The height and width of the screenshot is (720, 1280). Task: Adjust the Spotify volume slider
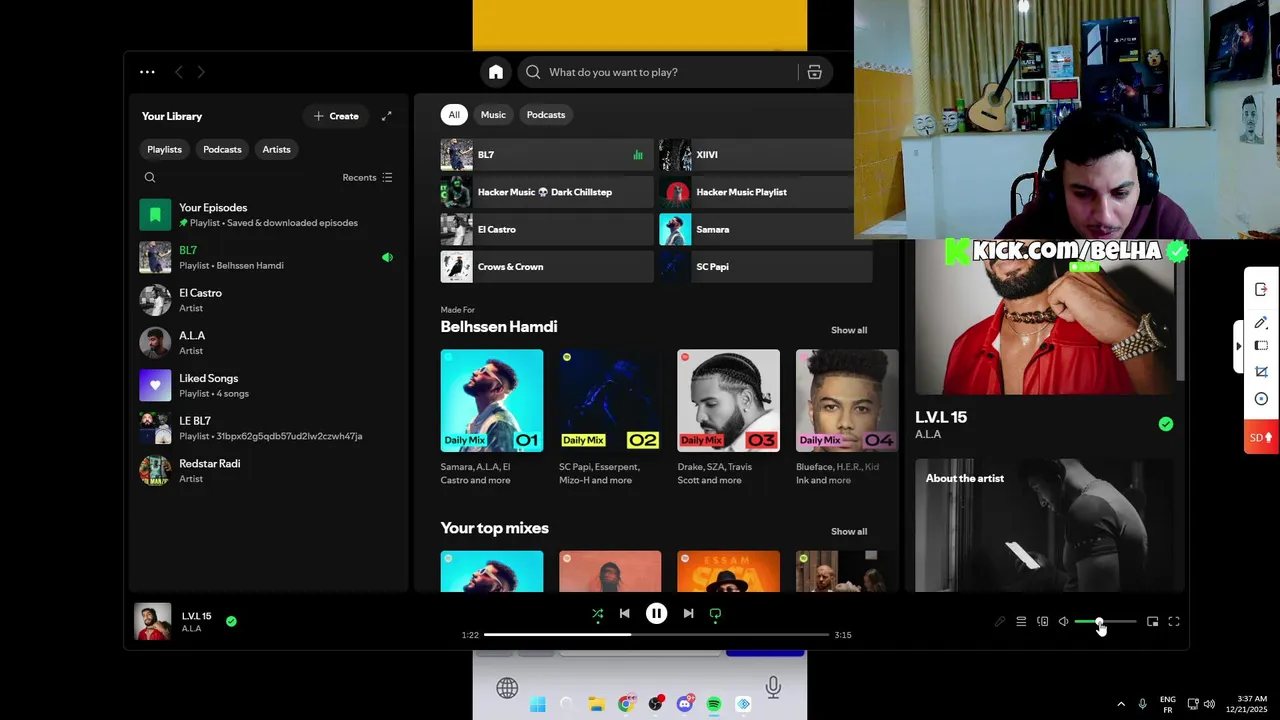[x=1105, y=622]
